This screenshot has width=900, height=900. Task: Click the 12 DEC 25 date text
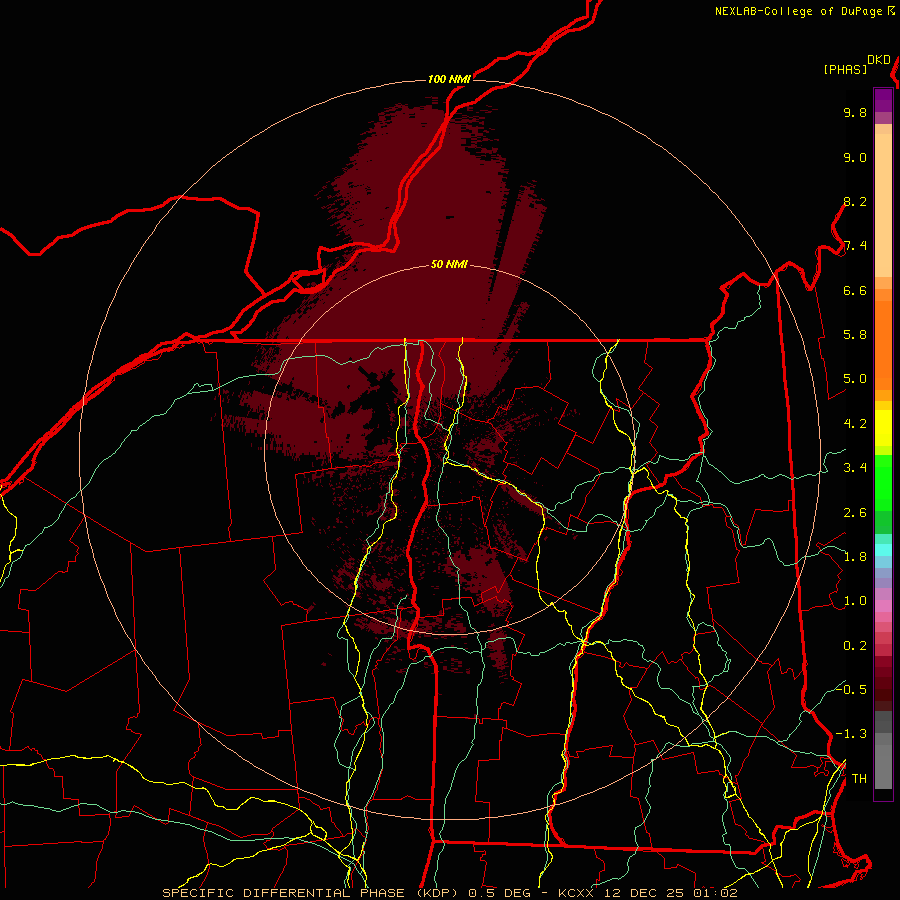645,893
